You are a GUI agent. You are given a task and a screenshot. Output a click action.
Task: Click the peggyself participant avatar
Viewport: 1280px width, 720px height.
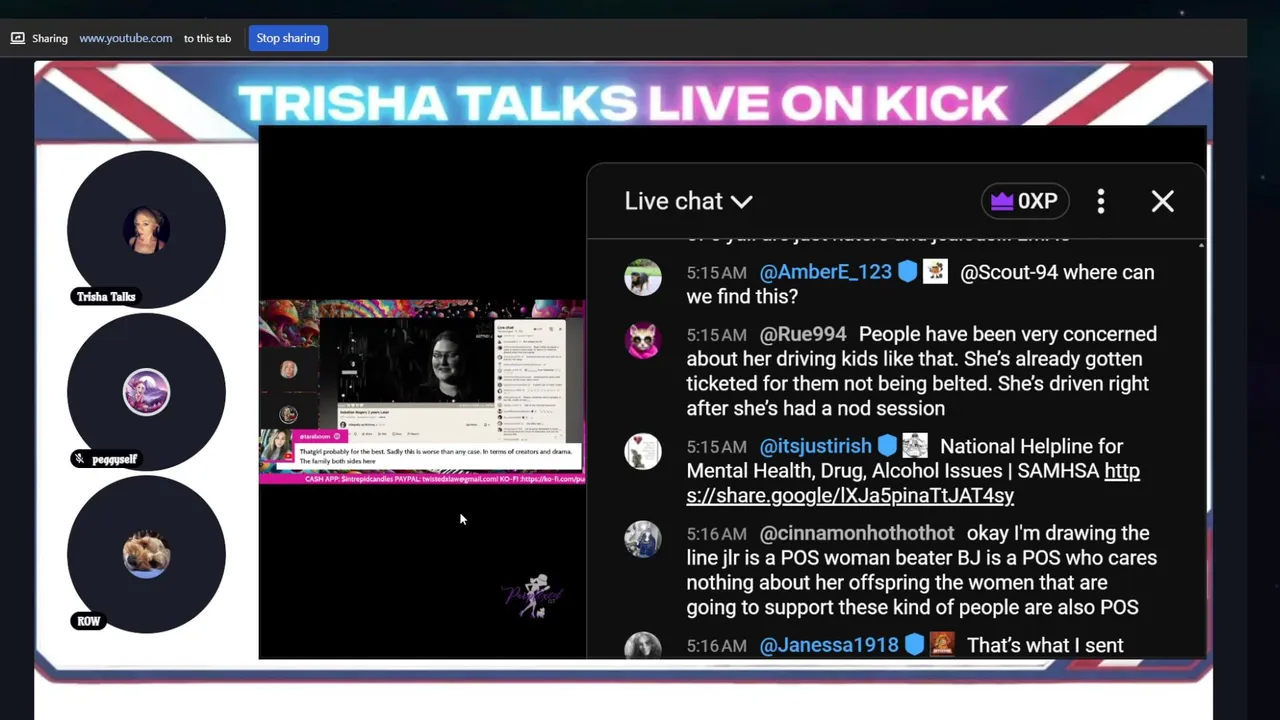pos(146,392)
